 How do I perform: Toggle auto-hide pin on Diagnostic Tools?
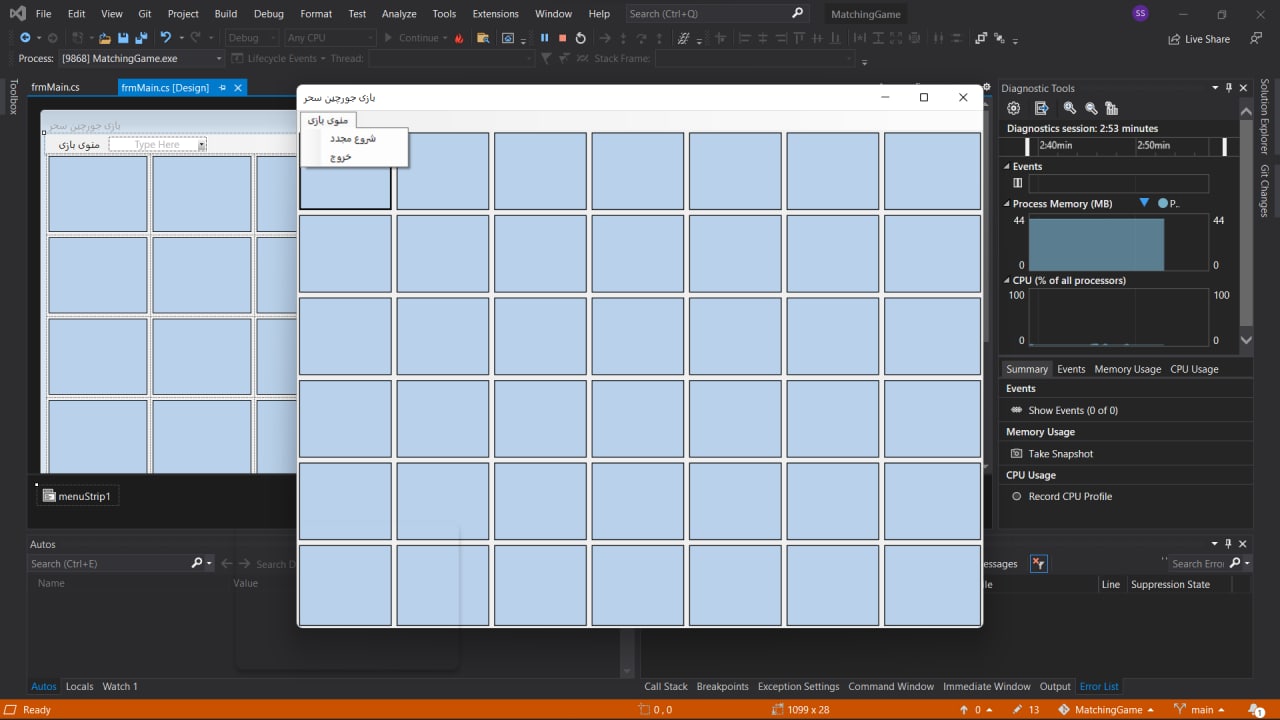coord(1229,88)
